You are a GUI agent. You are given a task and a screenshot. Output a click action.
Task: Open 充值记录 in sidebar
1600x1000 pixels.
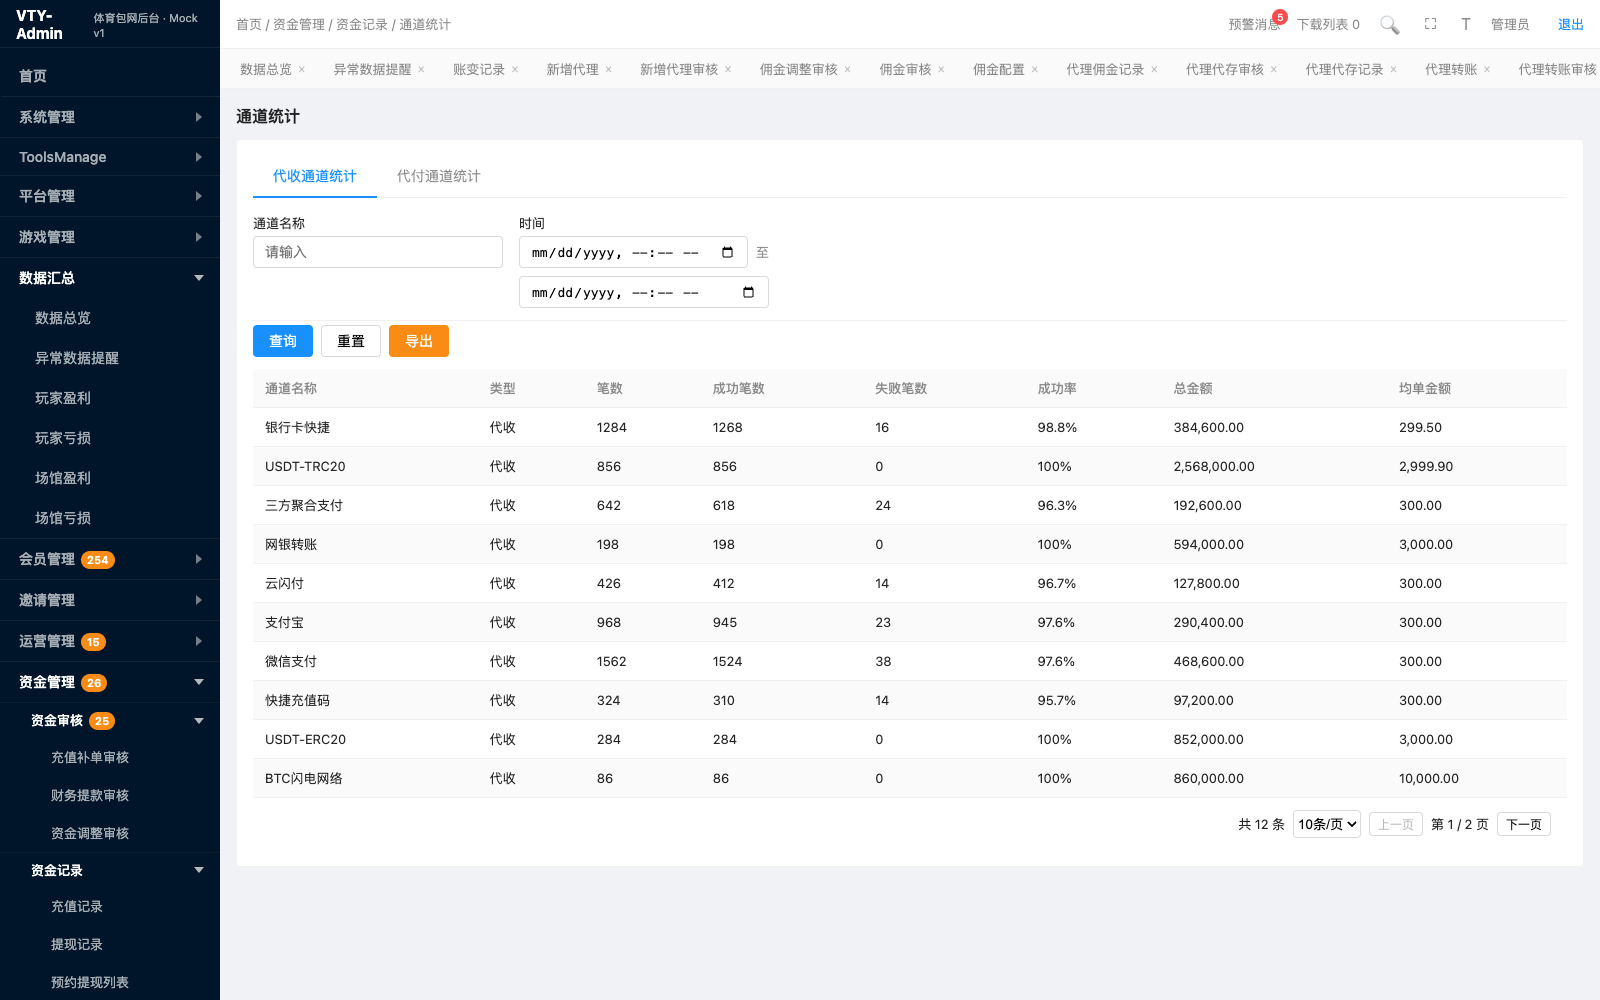[x=110, y=907]
